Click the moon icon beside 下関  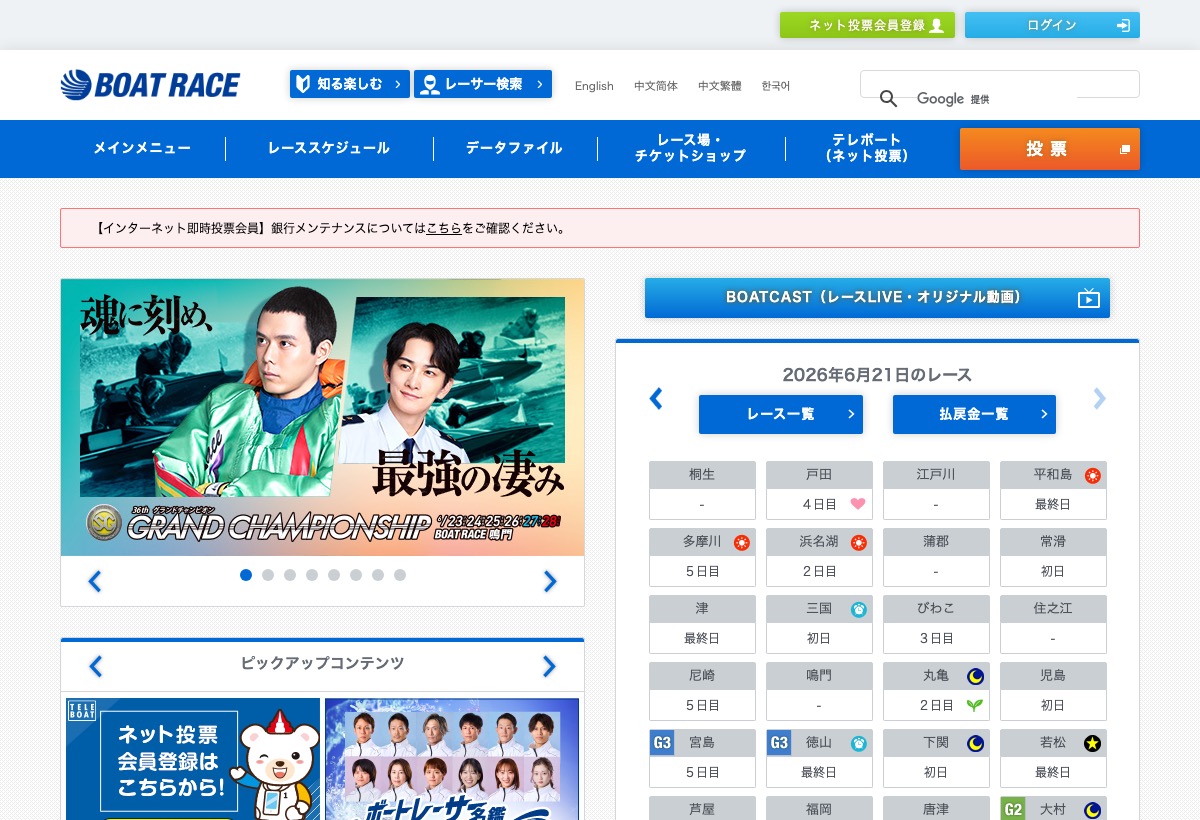(976, 743)
